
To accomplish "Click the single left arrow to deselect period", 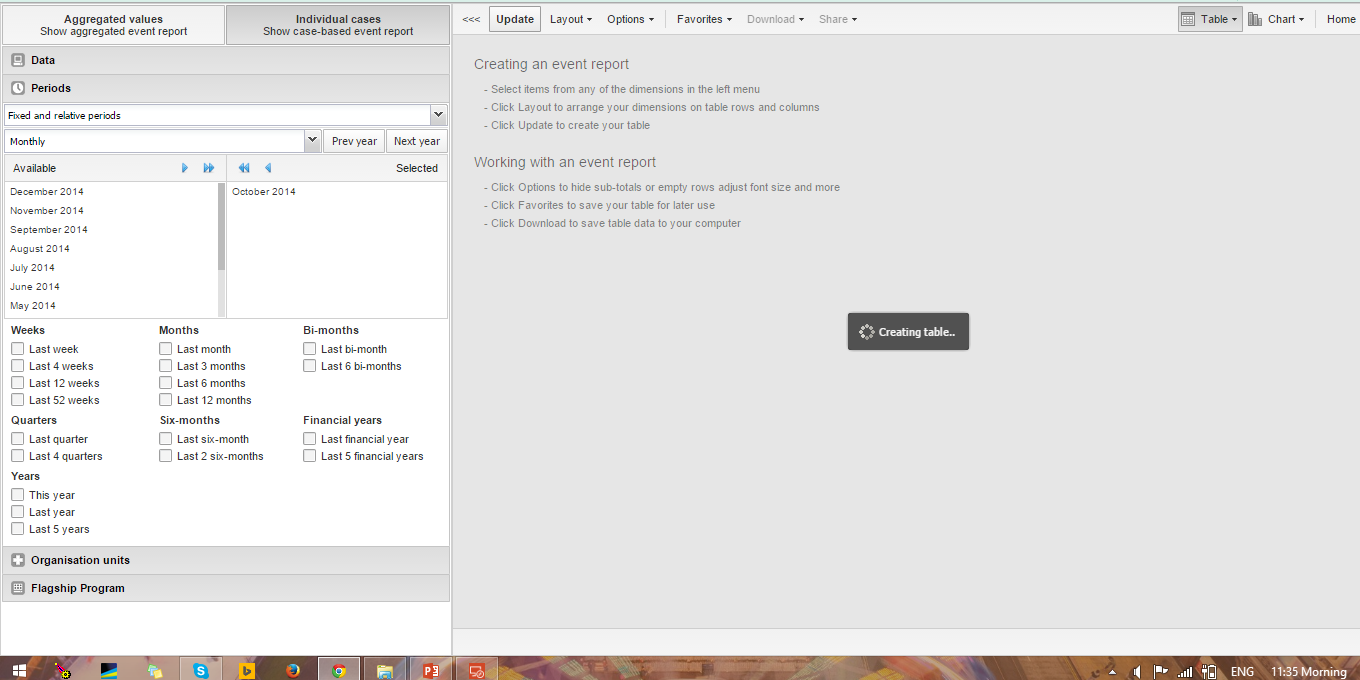I will point(268,168).
